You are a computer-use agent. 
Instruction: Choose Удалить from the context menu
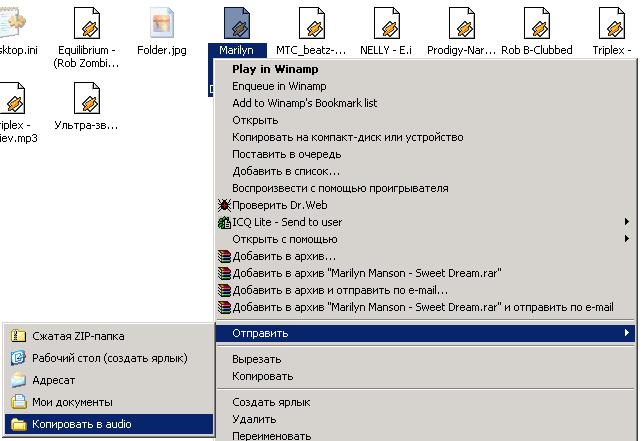[x=425, y=419]
